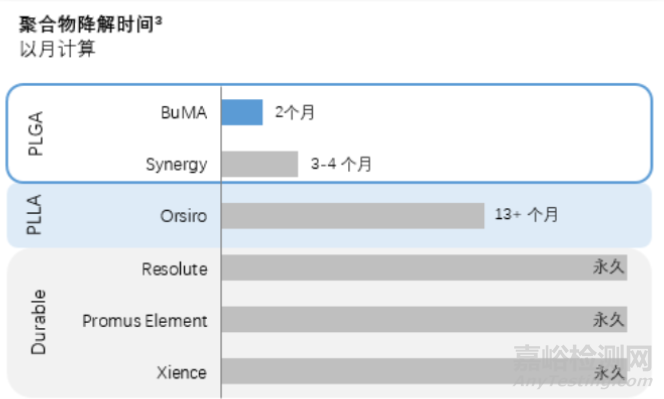Click the Orsiro degradation bar

pos(353,216)
